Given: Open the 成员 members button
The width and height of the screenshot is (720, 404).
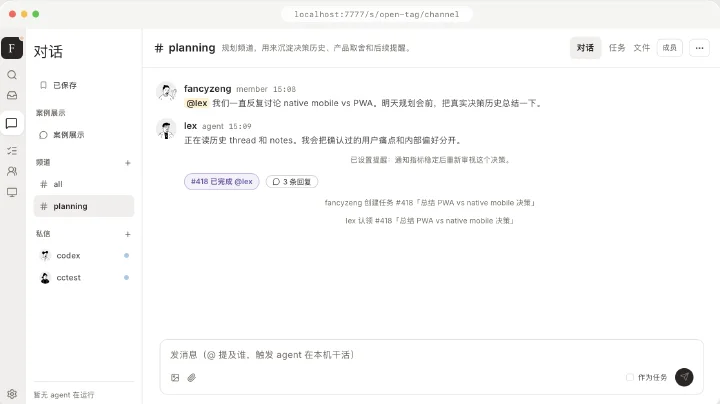Looking at the screenshot, I should 669,48.
